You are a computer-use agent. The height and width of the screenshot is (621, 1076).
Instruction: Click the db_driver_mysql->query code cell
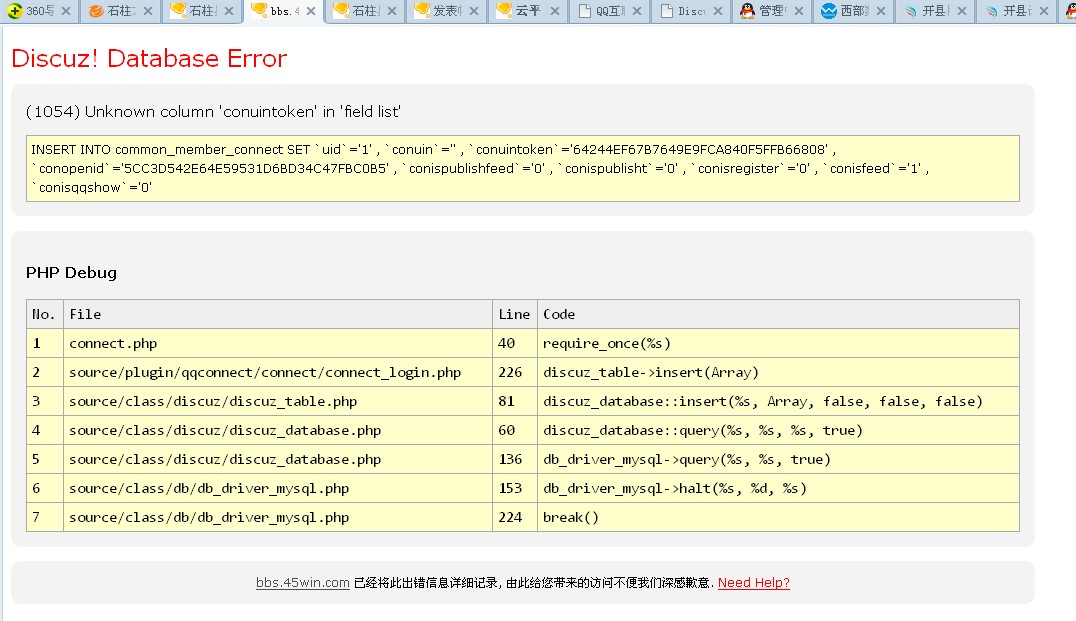pyautogui.click(x=778, y=459)
